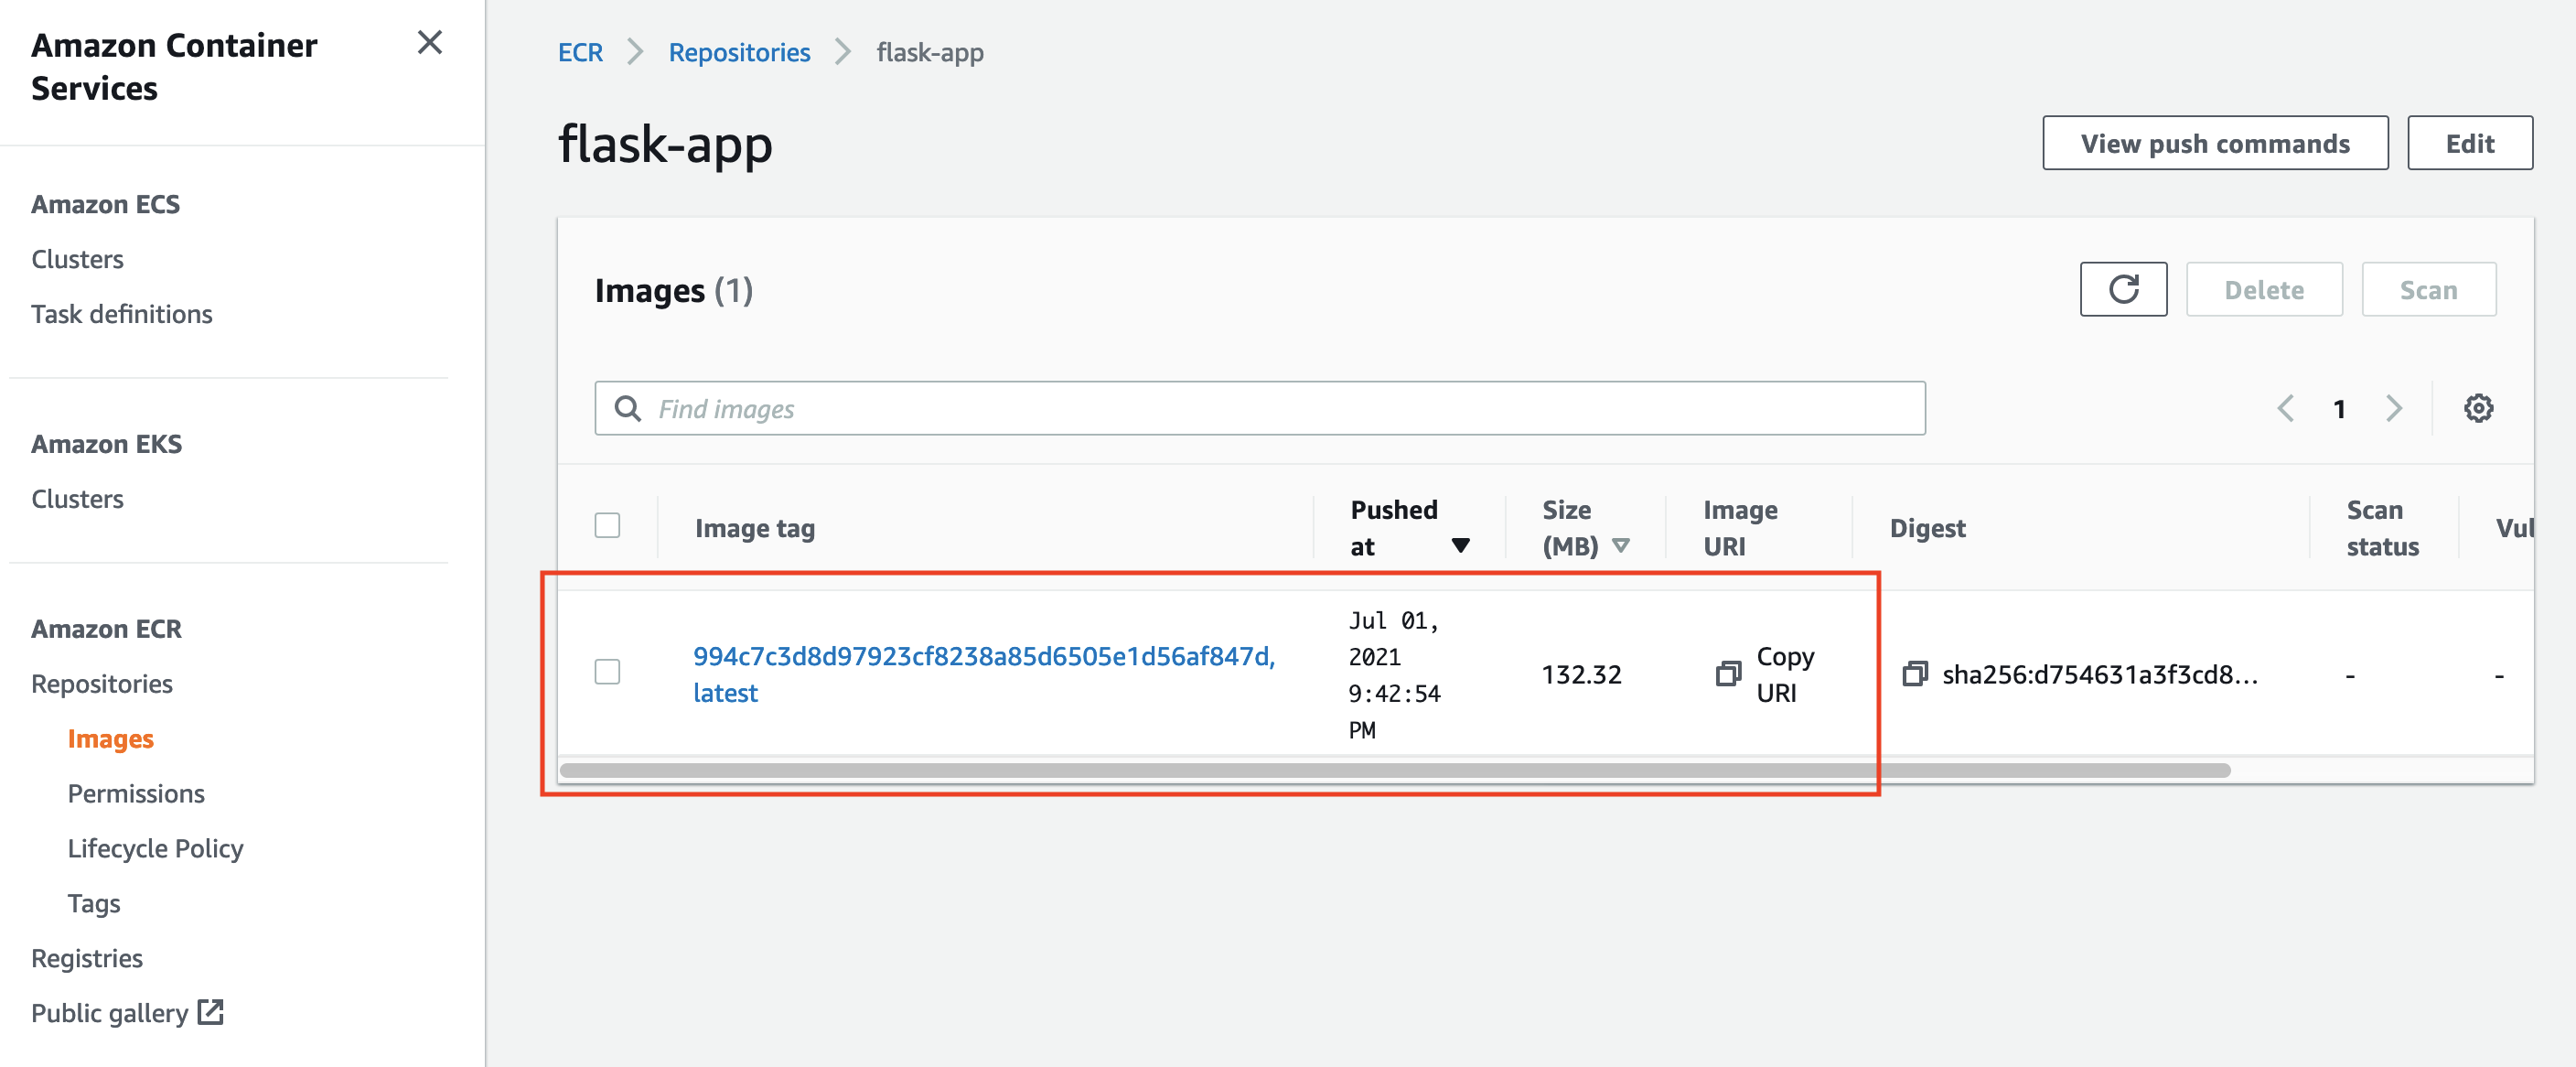Screen dimensions: 2576x1067
Task: Go to Repositories breadcrumb link
Action: pyautogui.click(x=739, y=52)
